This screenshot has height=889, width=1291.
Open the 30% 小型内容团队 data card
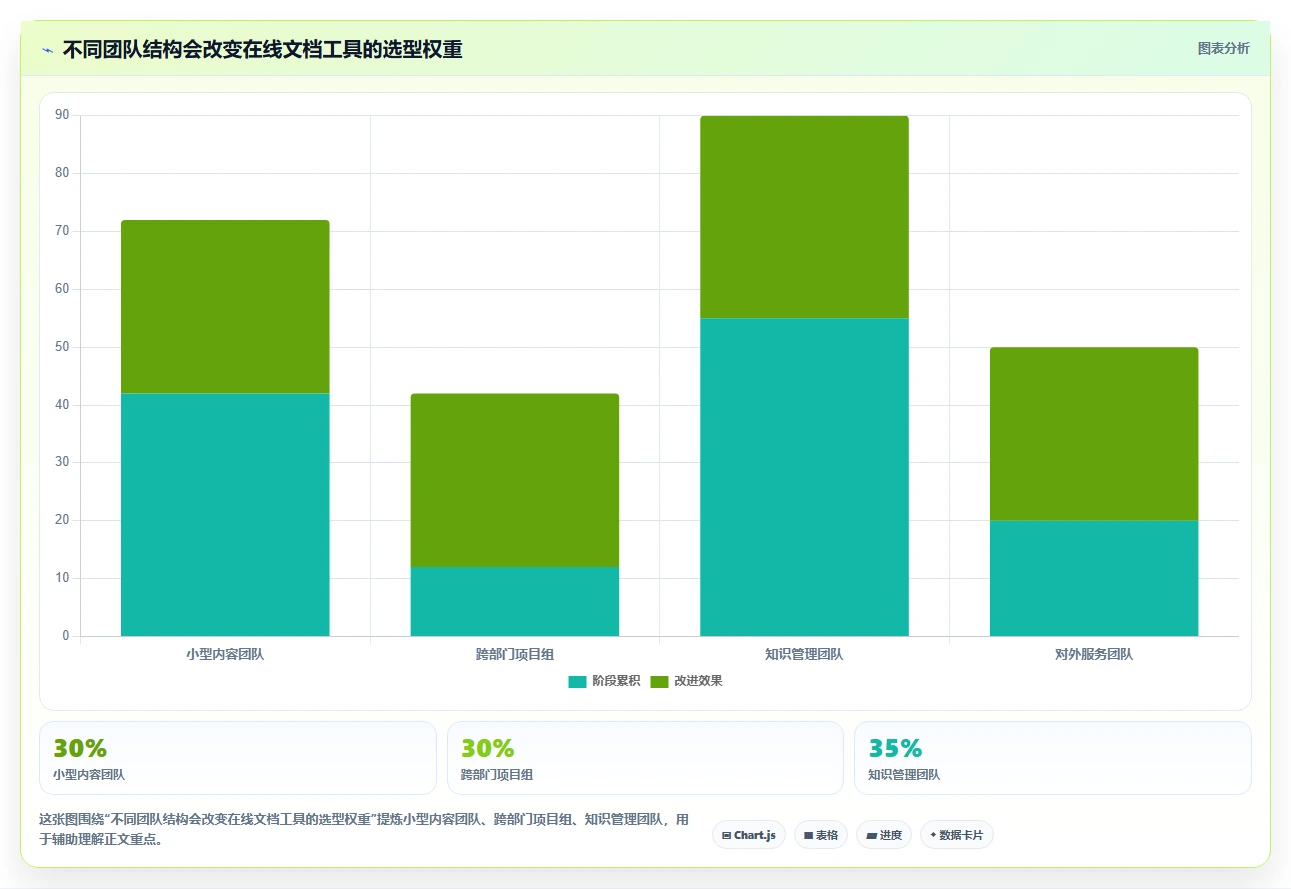pos(238,758)
